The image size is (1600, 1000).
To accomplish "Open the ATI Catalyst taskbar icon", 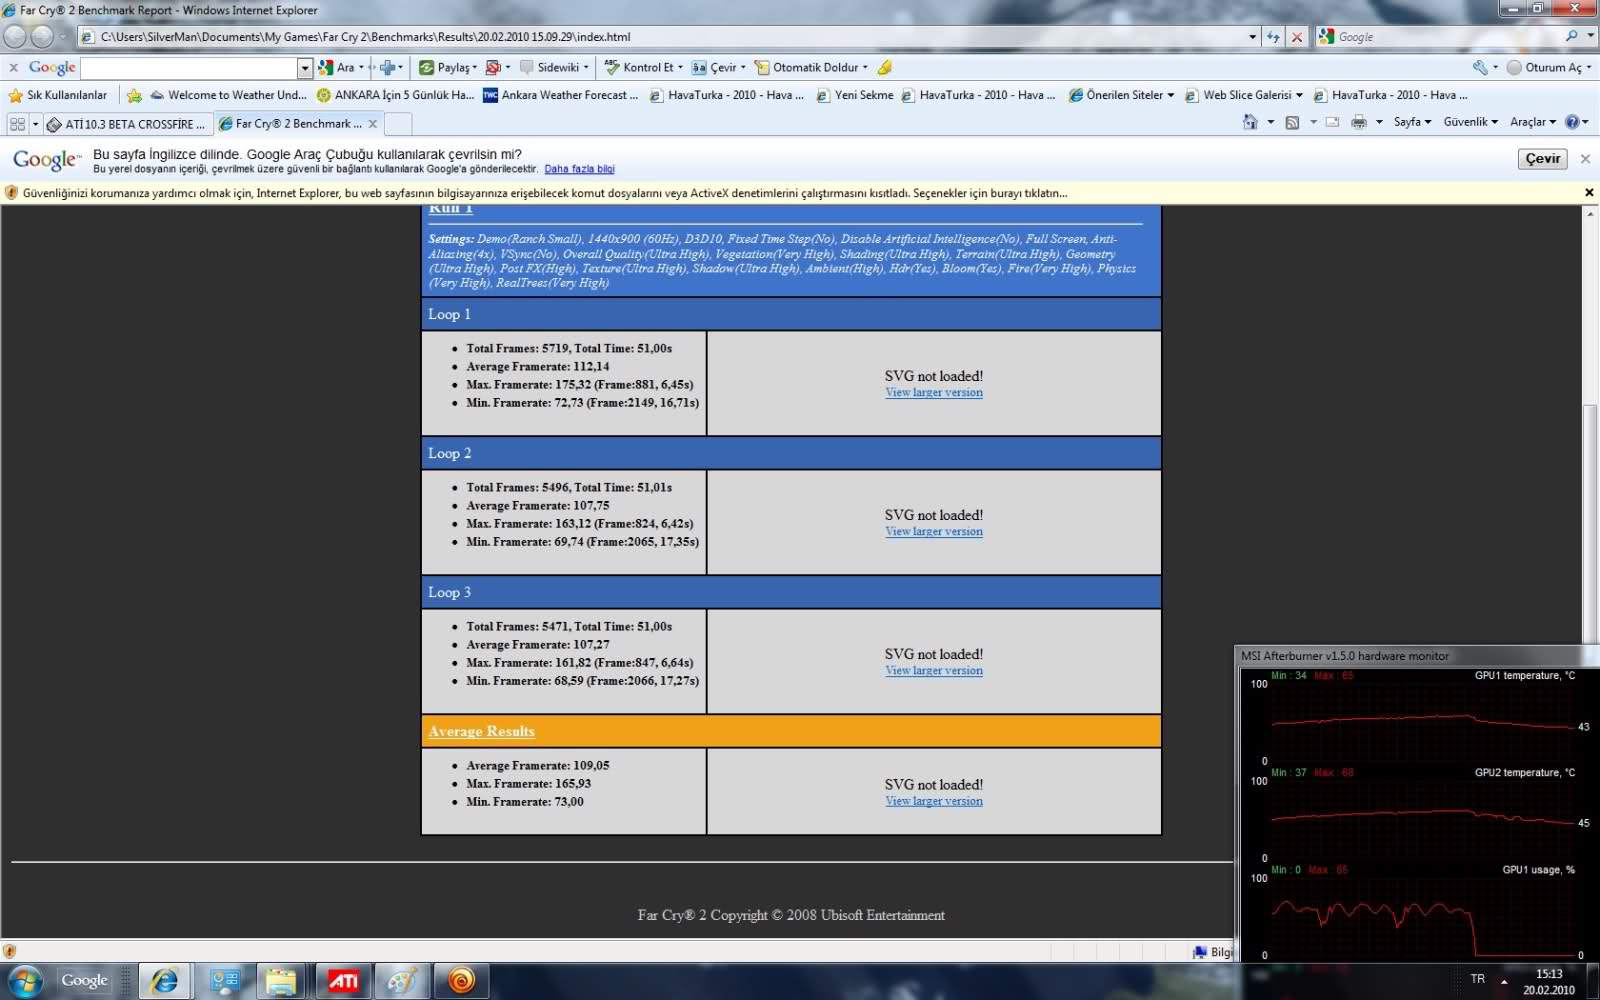I will pyautogui.click(x=344, y=981).
